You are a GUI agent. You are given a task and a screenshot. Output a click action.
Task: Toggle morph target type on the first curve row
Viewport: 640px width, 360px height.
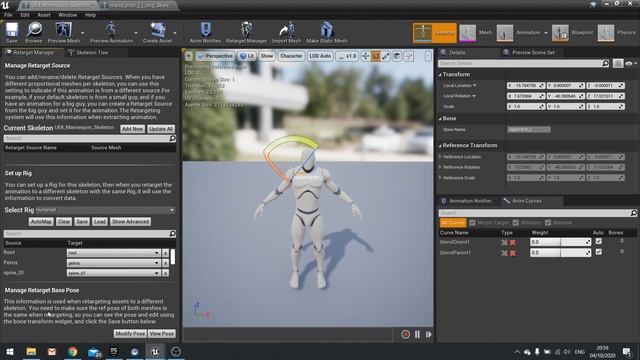tap(504, 242)
